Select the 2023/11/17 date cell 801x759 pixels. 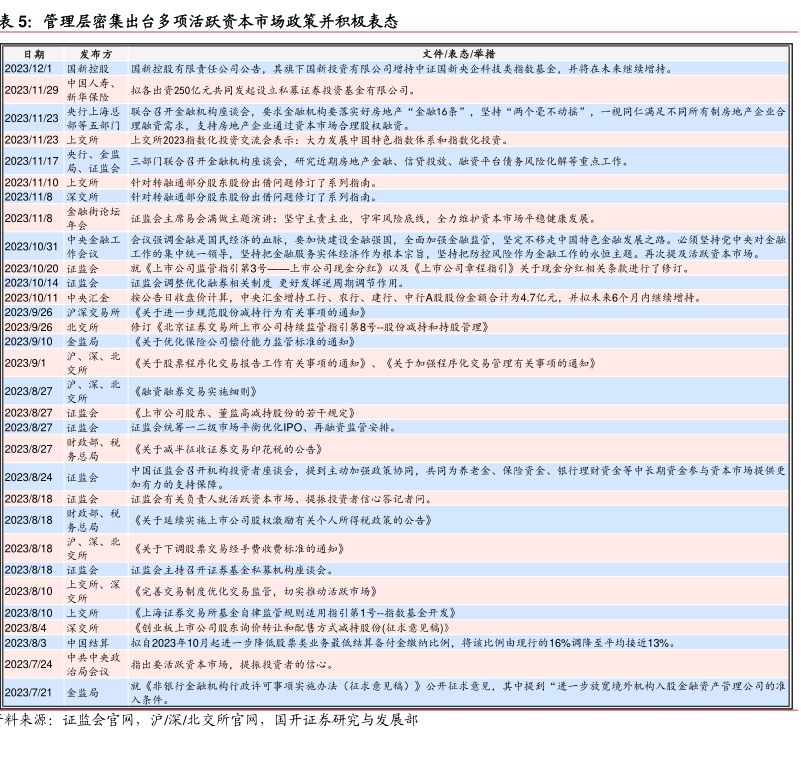[32, 161]
